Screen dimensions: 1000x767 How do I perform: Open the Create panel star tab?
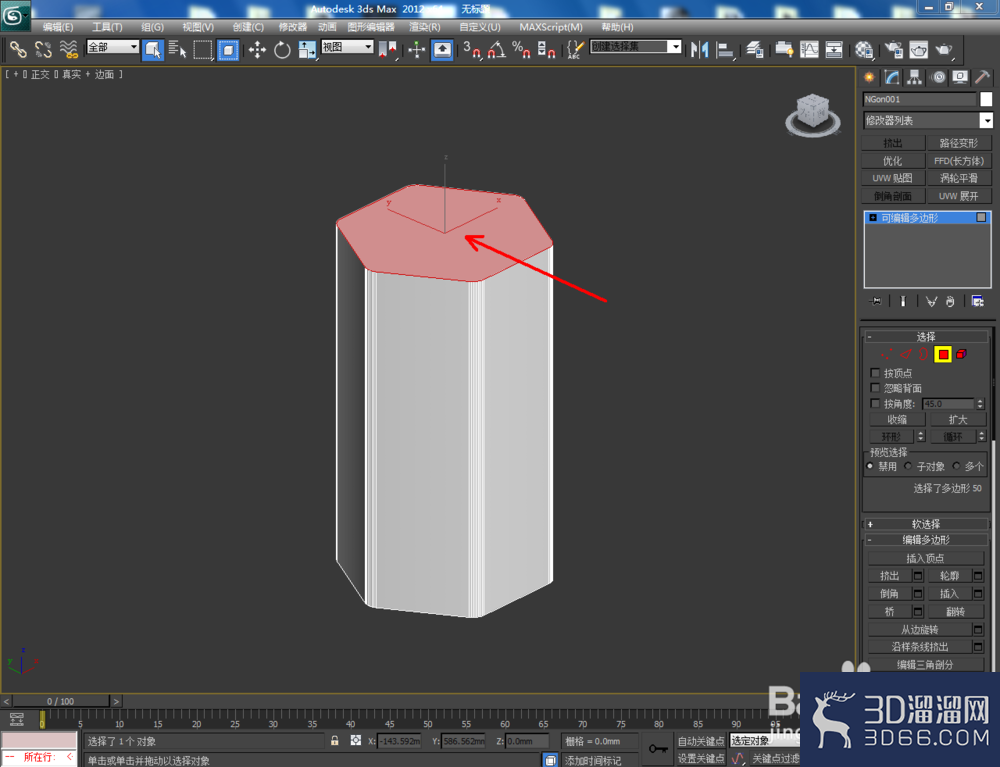pos(869,77)
